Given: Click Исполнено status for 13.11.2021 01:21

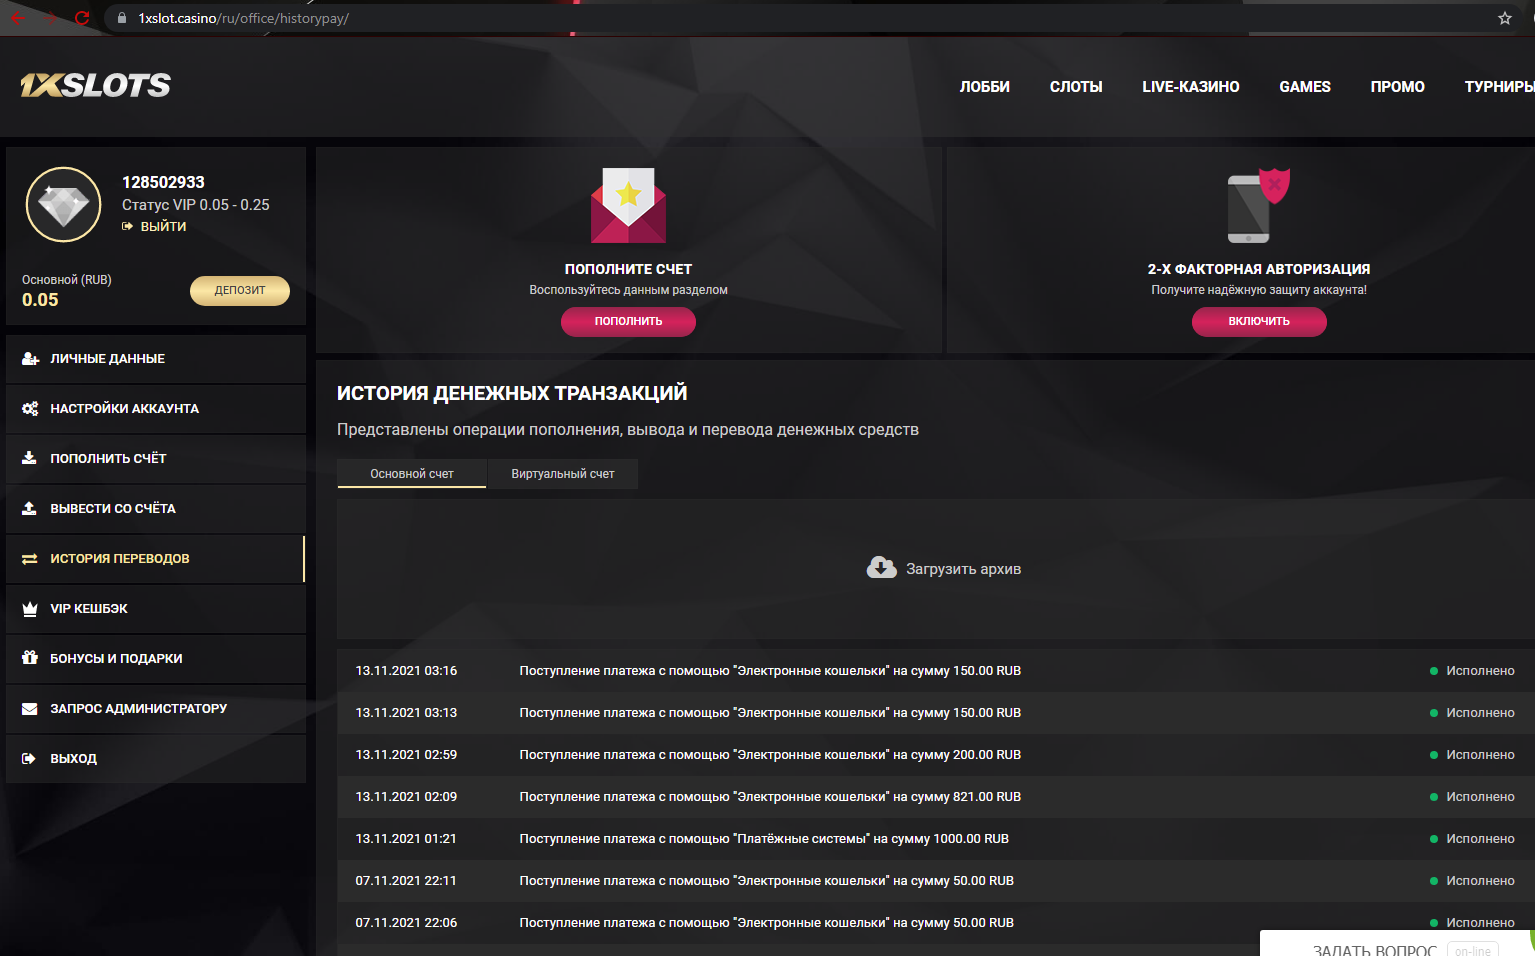Looking at the screenshot, I should (x=1480, y=839).
